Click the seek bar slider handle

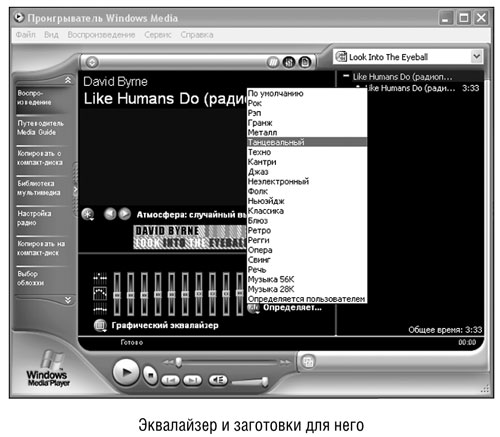179,362
